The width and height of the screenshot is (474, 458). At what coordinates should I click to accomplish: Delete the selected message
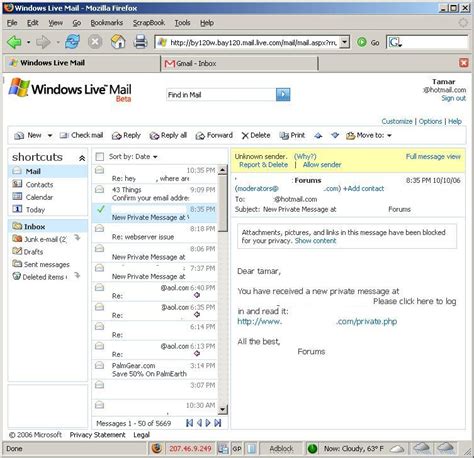[256, 135]
